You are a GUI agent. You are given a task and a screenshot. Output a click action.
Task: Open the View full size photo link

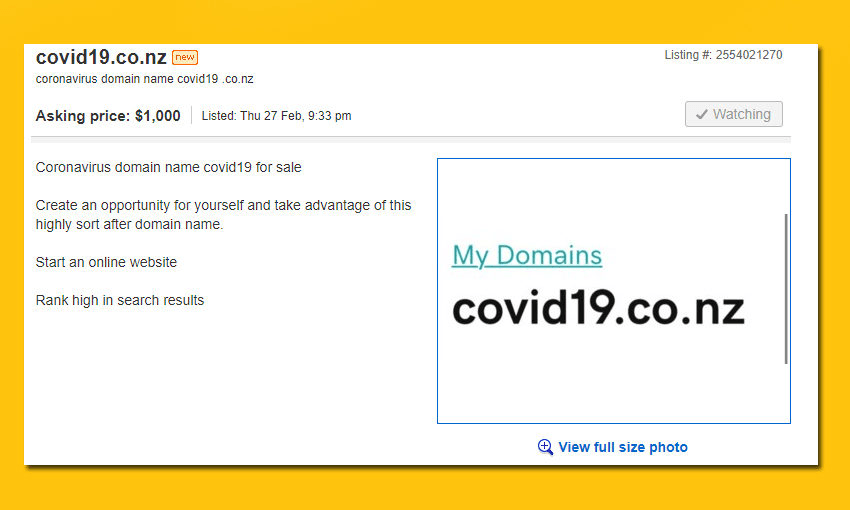(x=622, y=447)
